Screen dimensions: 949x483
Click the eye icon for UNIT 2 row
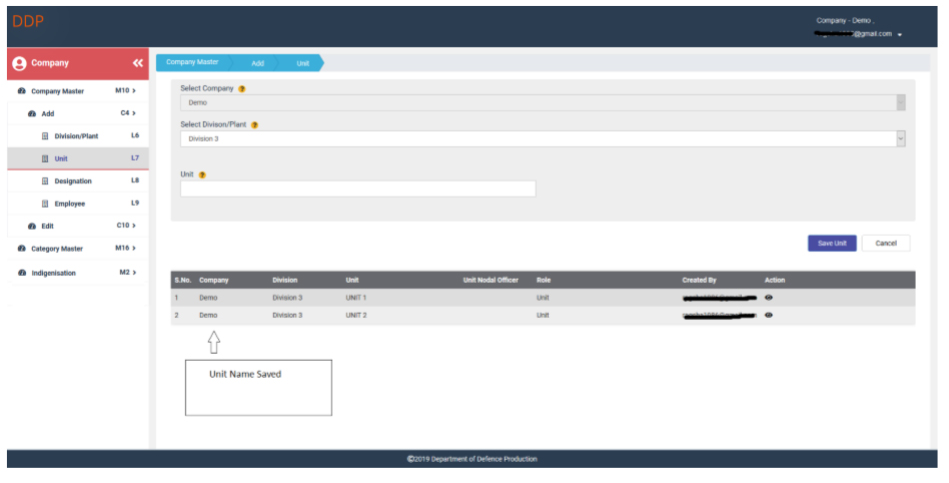(768, 315)
